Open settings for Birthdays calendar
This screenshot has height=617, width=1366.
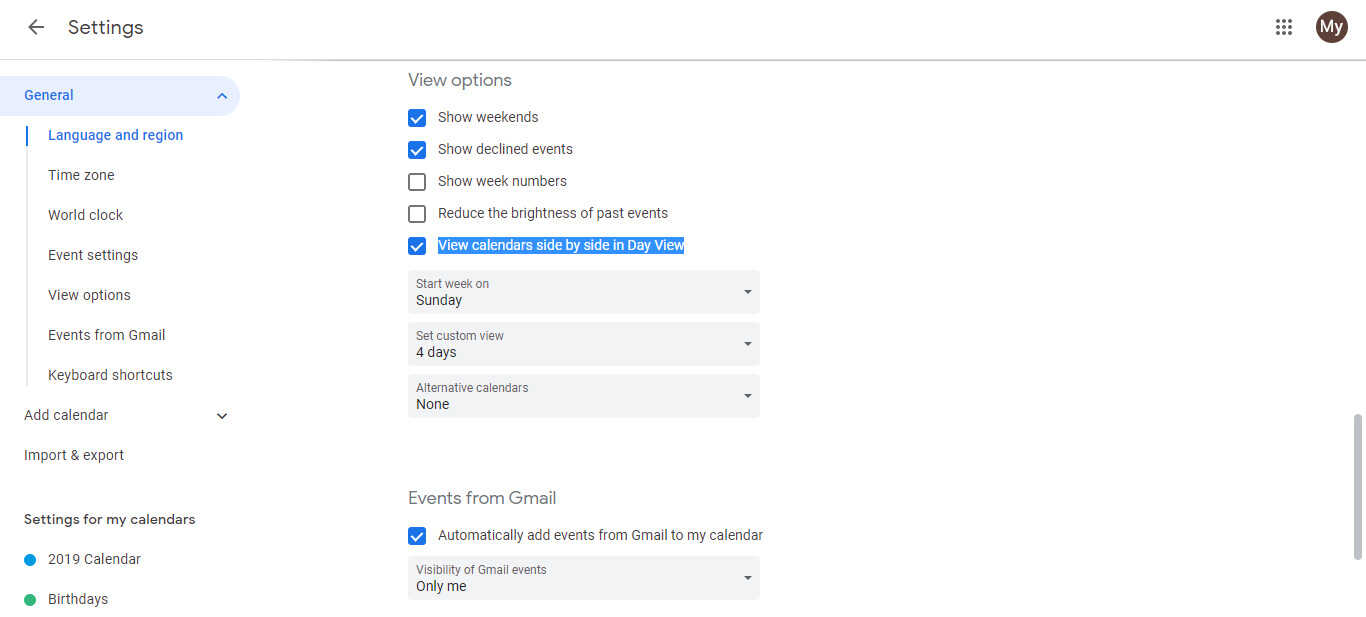78,599
